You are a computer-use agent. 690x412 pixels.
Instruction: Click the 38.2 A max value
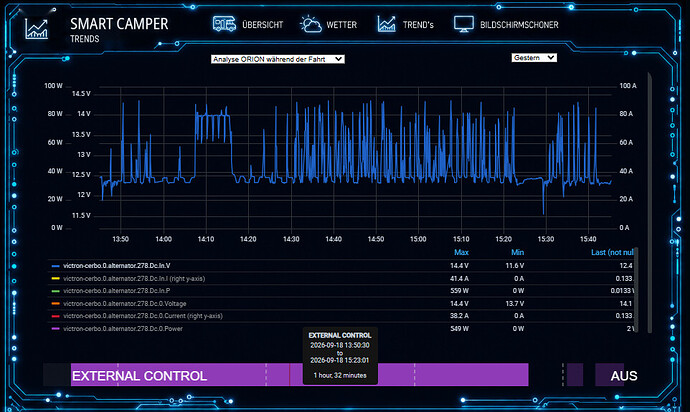click(459, 316)
